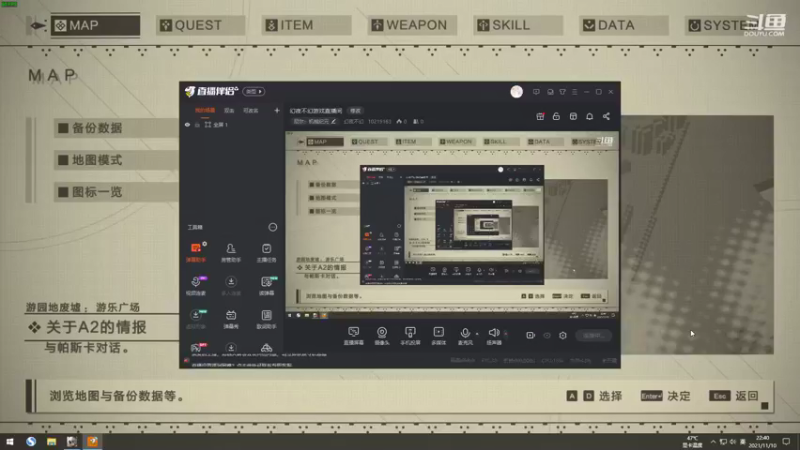Open the Windows Start menu
Image resolution: width=800 pixels, height=450 pixels.
click(10, 441)
